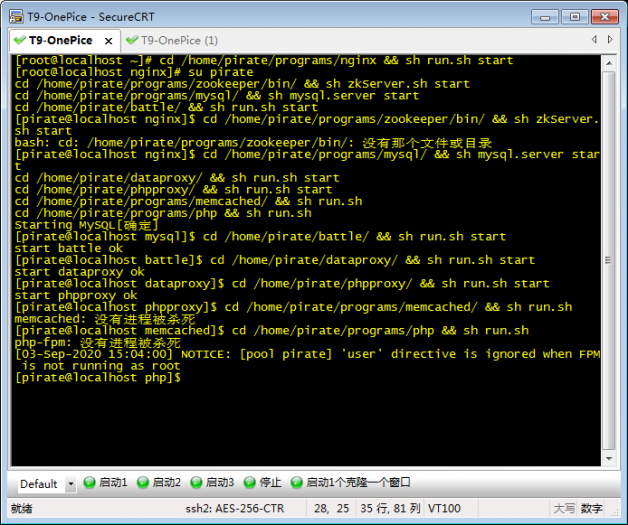Click the ssh2: AES-256-CTR status entry
Screen dimensions: 628x525
coord(235,509)
